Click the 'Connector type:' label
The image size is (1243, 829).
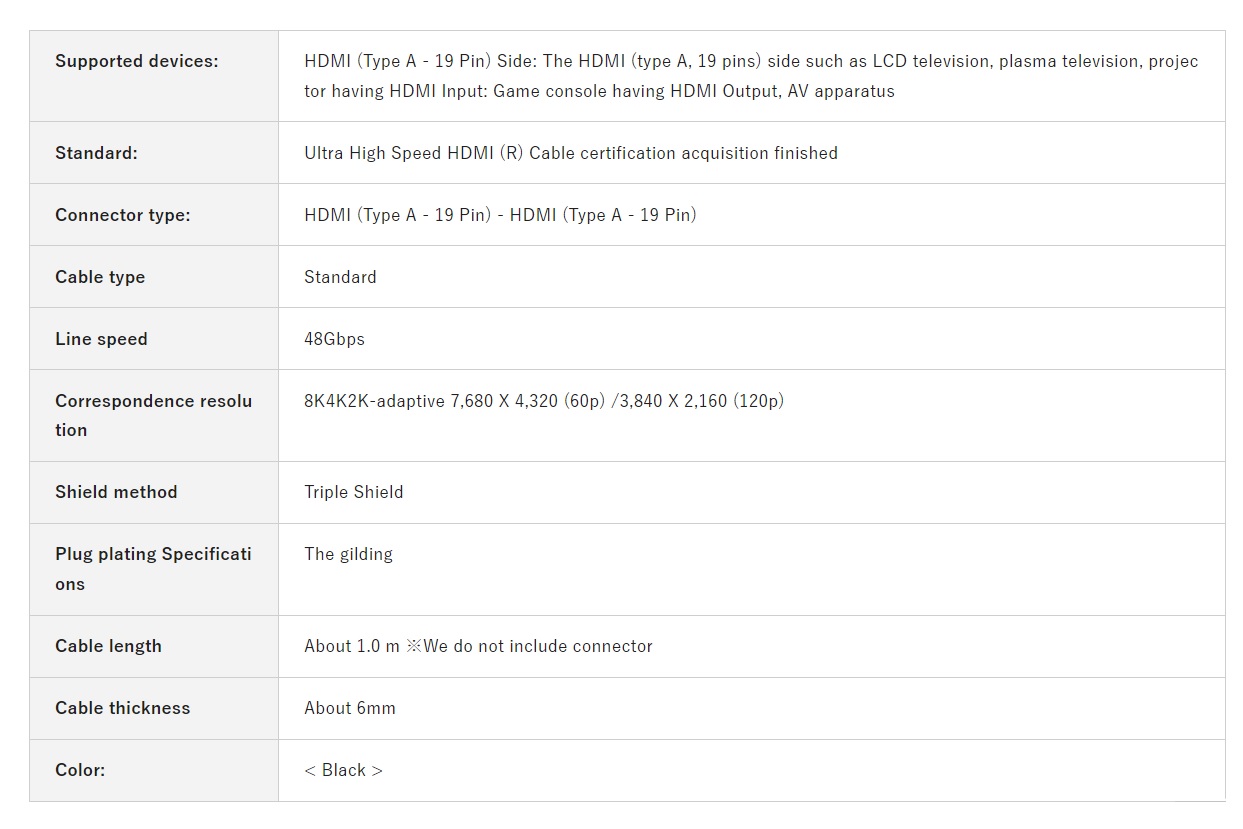tap(122, 215)
